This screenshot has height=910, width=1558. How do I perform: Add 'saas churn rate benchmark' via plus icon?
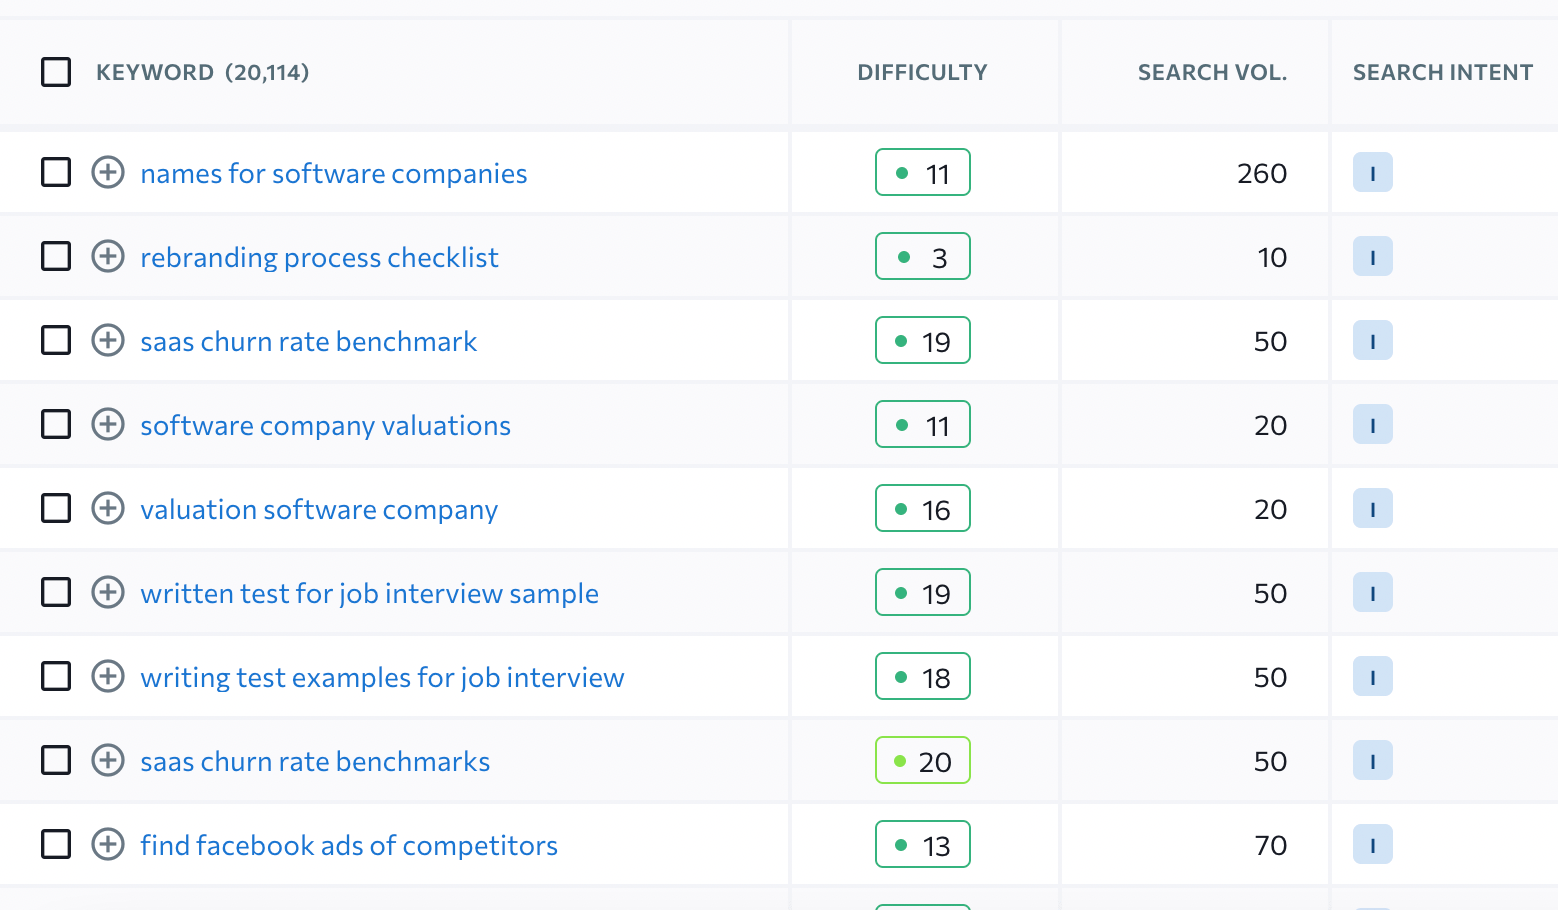tap(108, 340)
